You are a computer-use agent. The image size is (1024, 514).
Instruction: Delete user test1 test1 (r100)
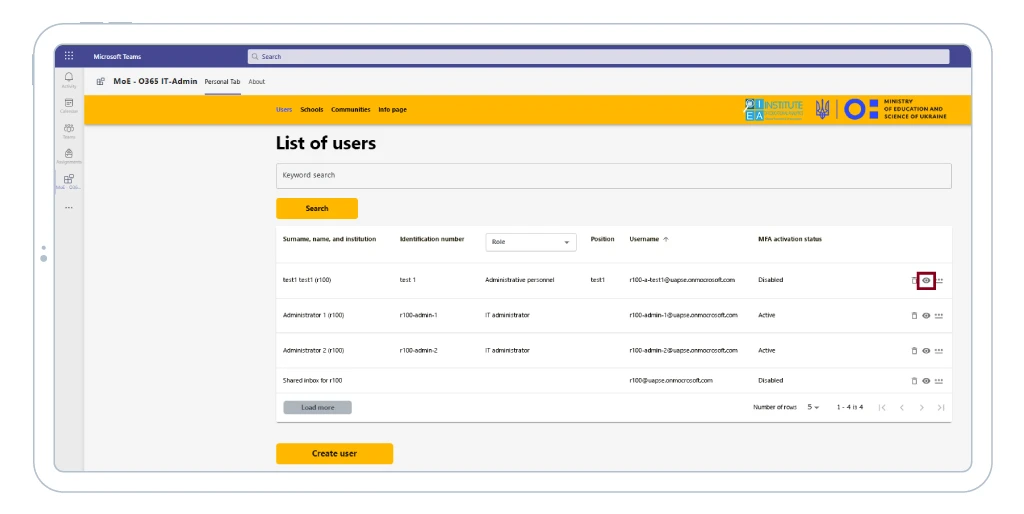(914, 280)
